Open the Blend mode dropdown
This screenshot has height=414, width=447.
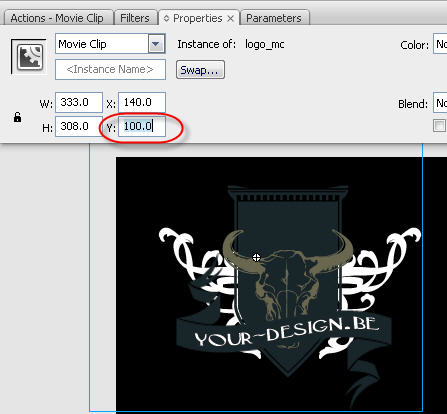coord(440,103)
